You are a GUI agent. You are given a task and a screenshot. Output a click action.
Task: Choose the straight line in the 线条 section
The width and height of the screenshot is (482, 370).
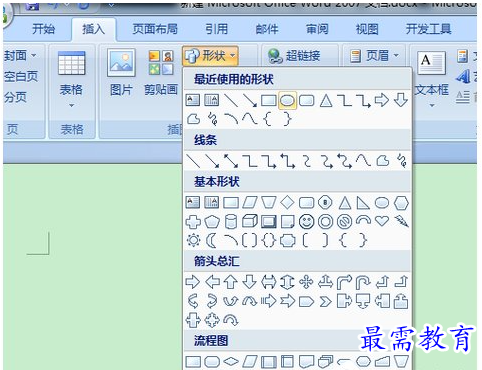(x=193, y=161)
